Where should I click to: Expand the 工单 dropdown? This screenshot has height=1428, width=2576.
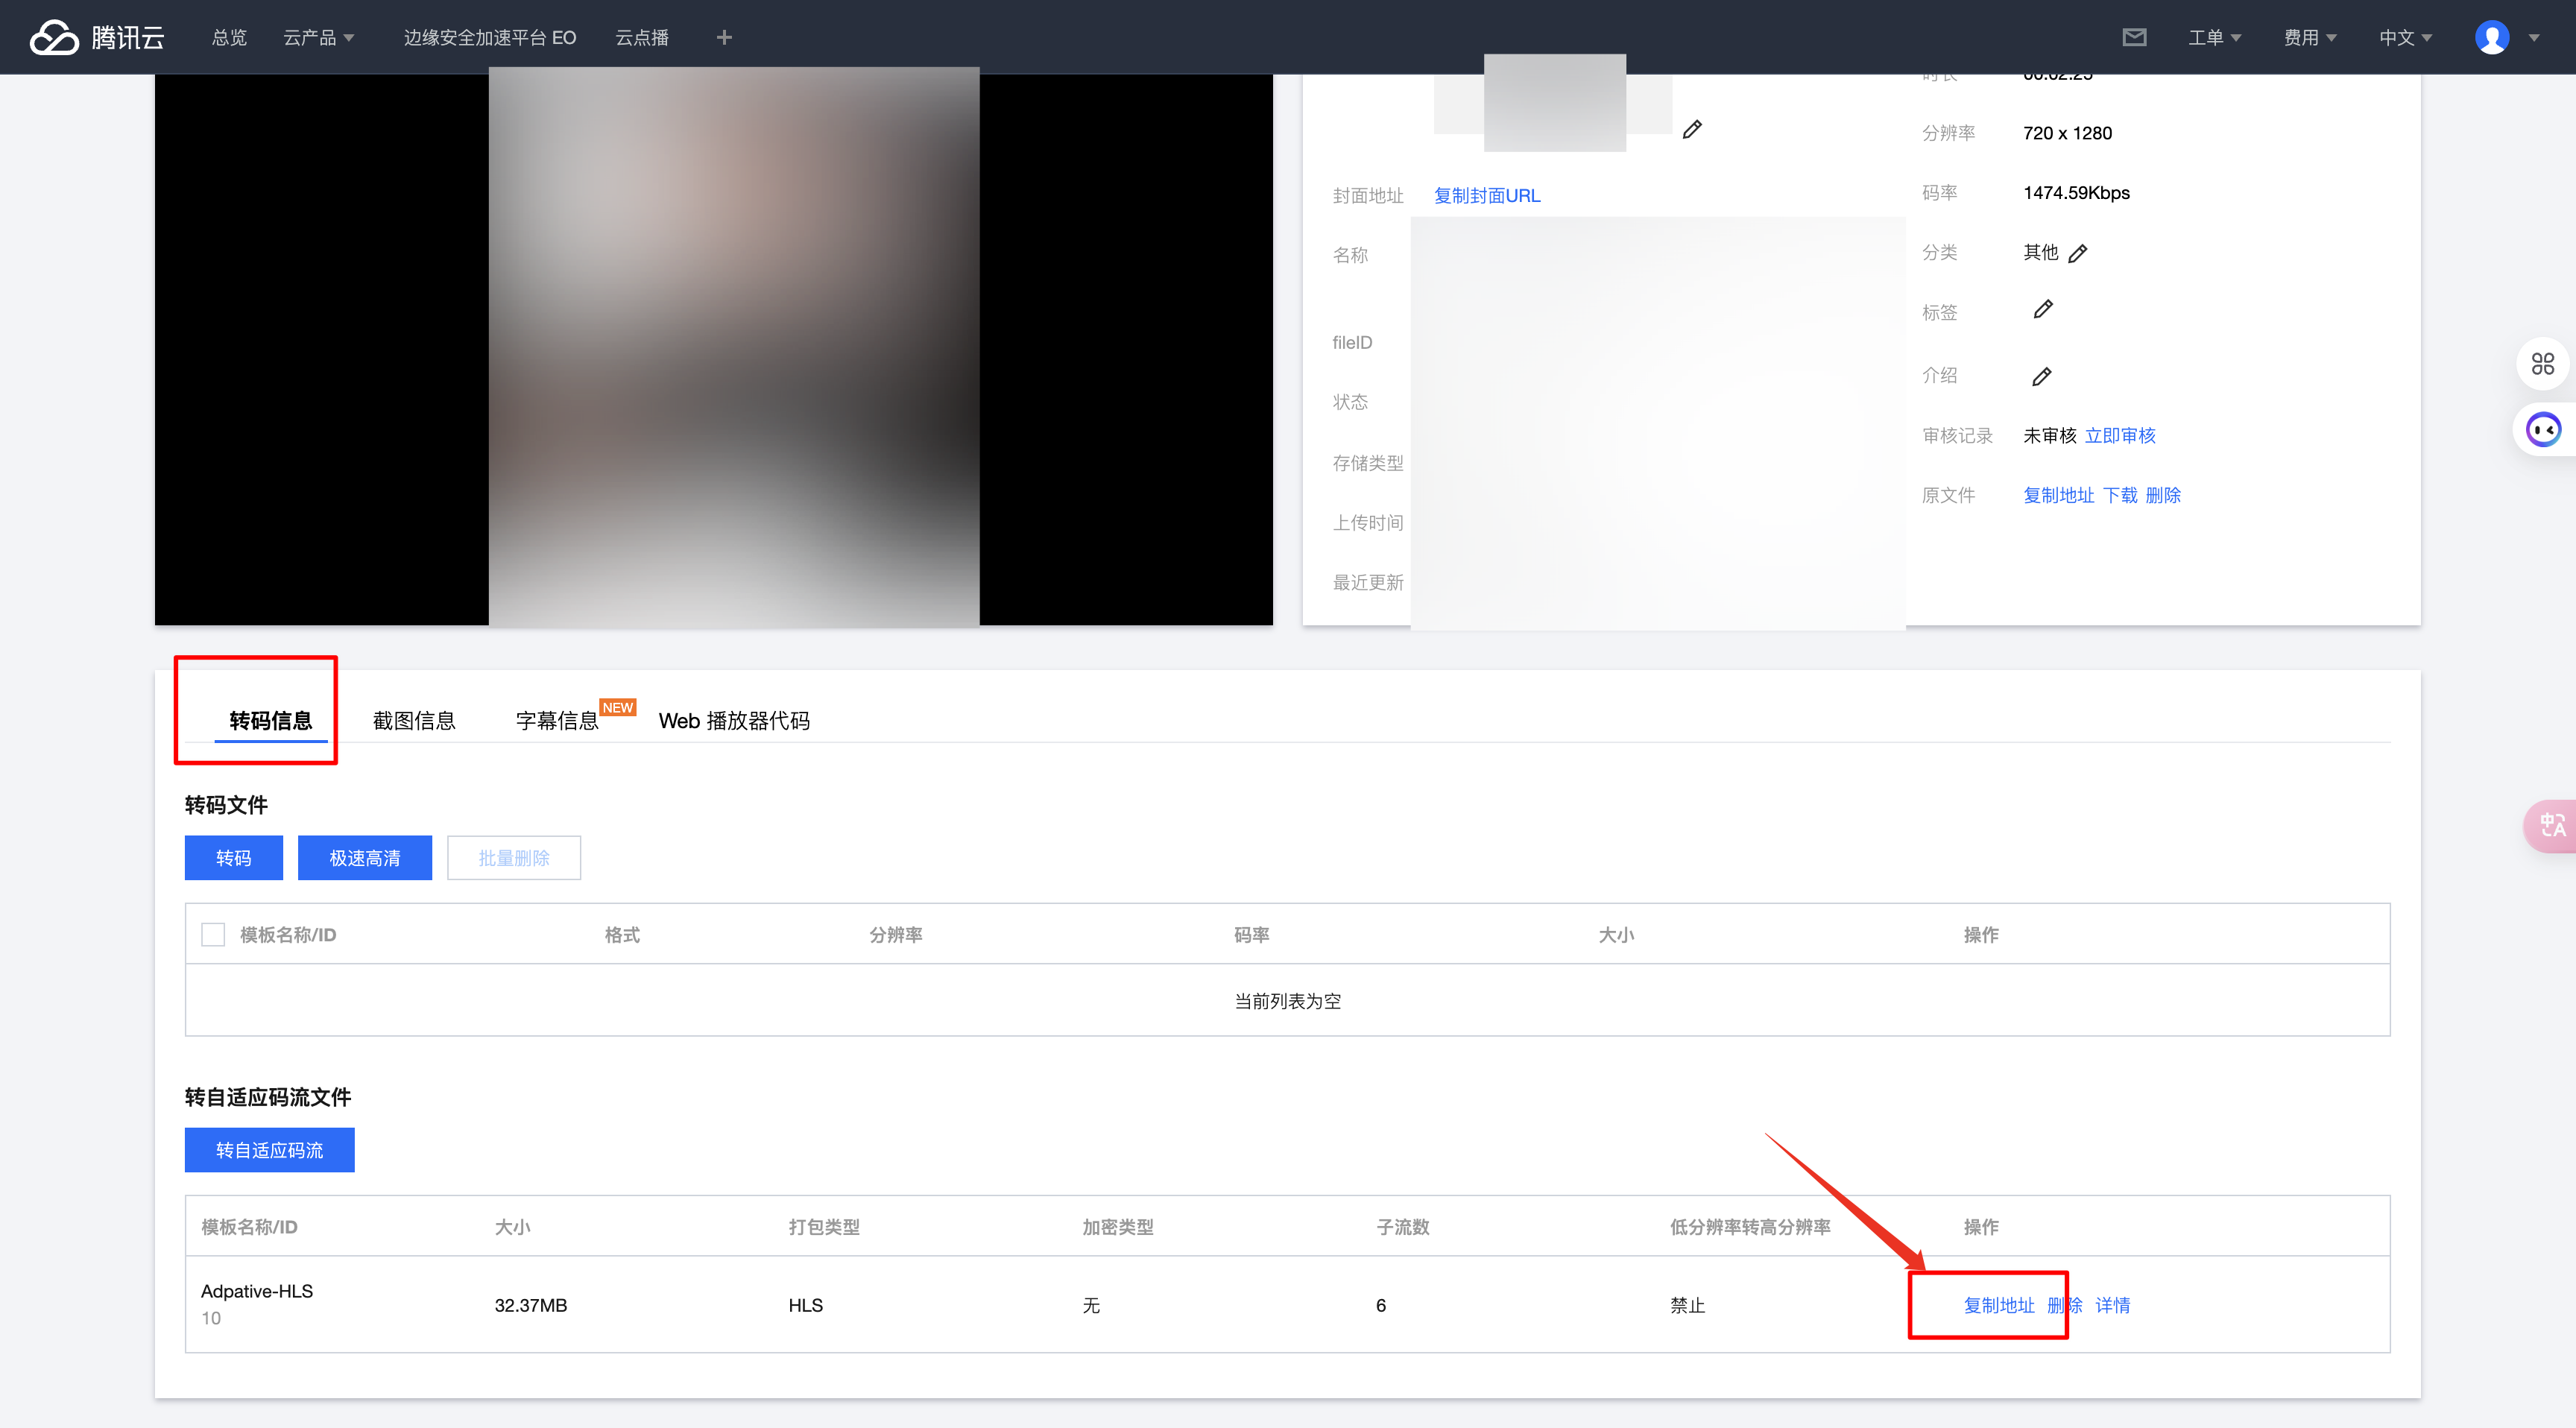(2214, 37)
